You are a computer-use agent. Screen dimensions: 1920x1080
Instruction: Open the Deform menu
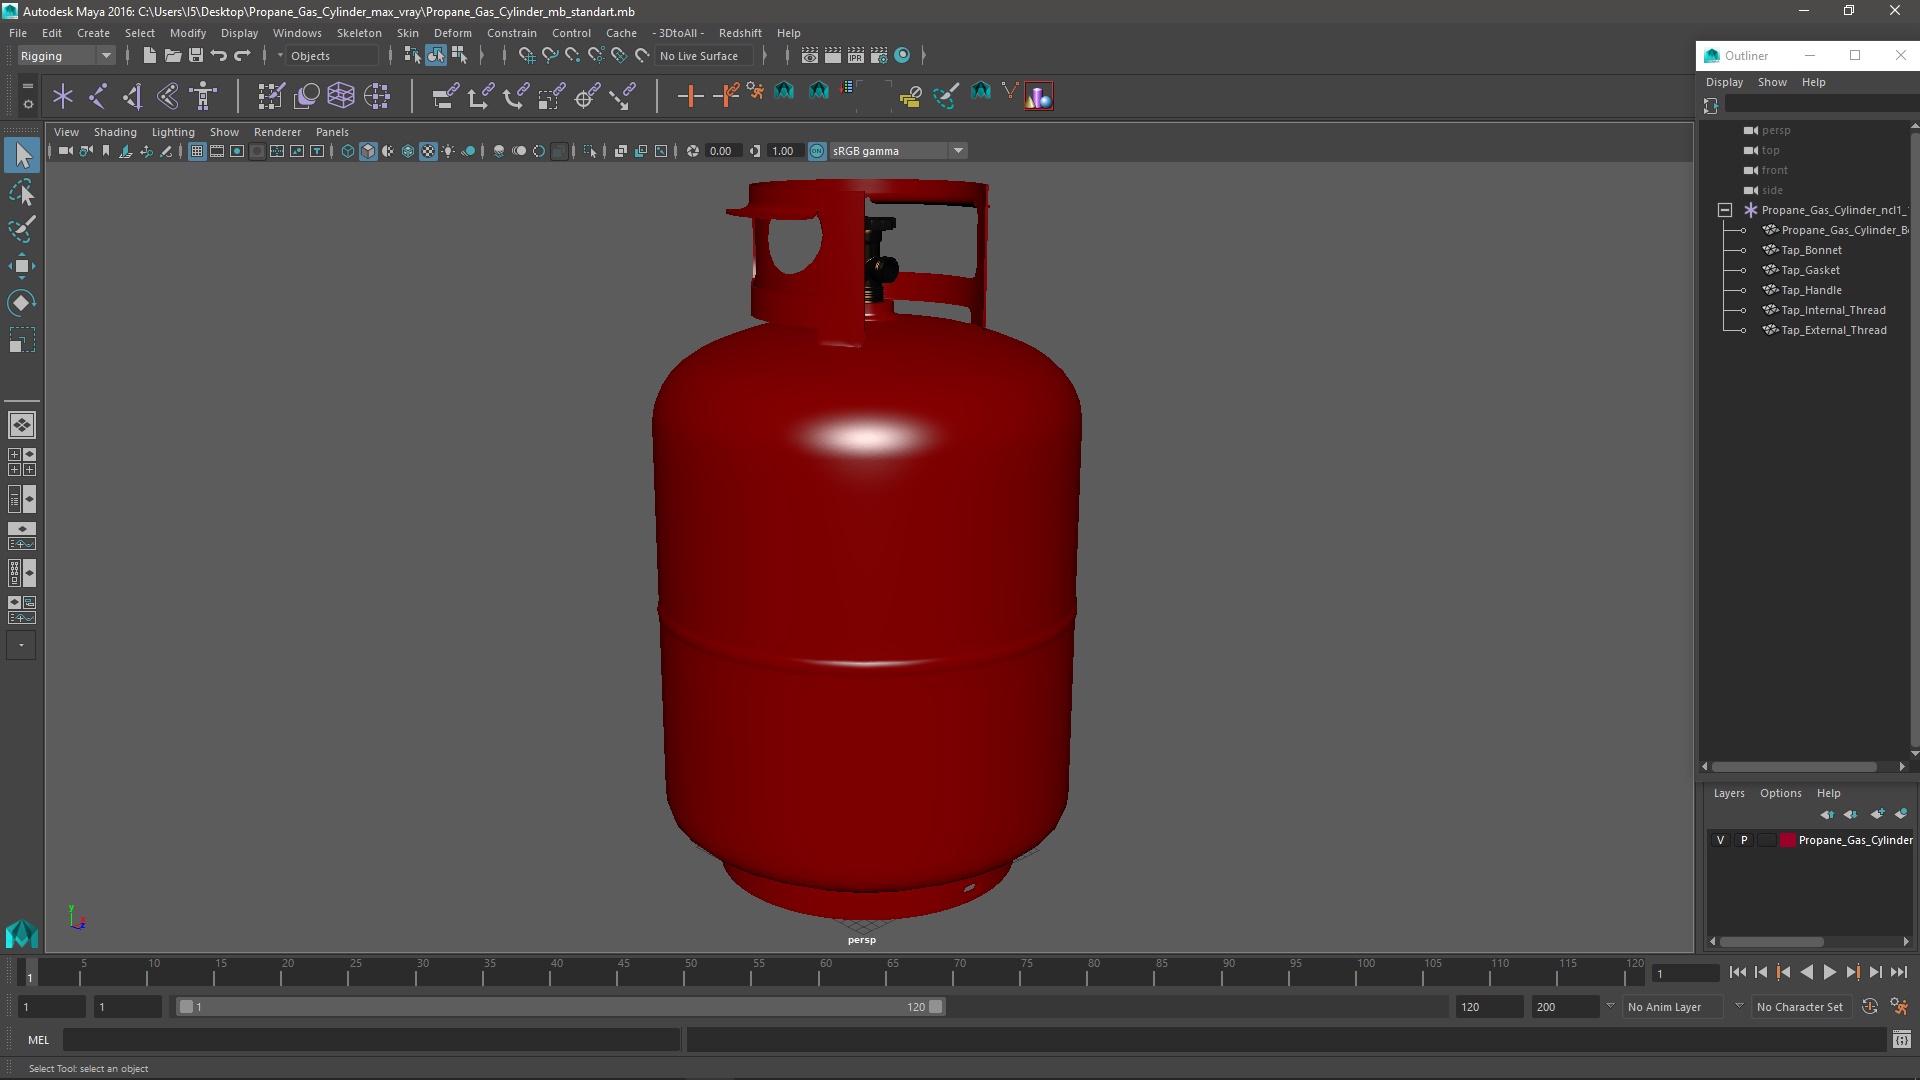452,33
